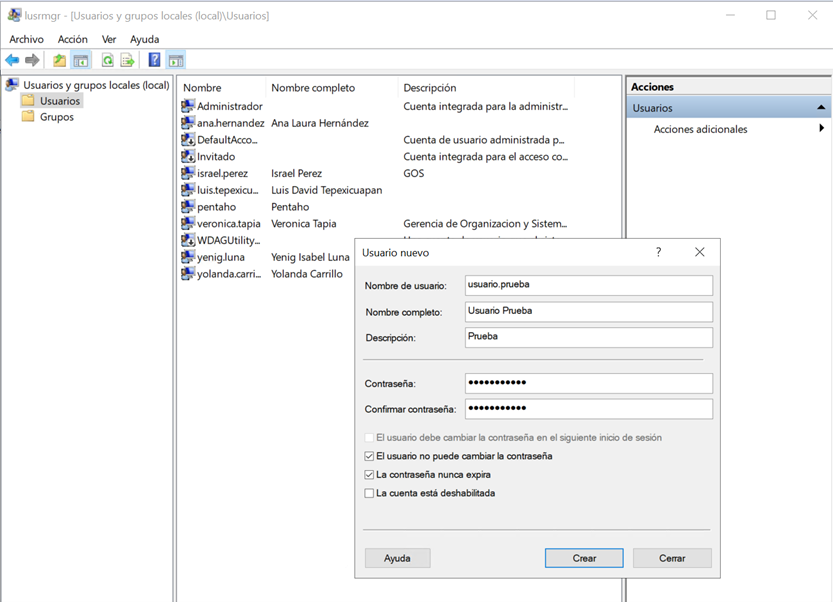Click the 'Nombre completo' text field

click(588, 311)
